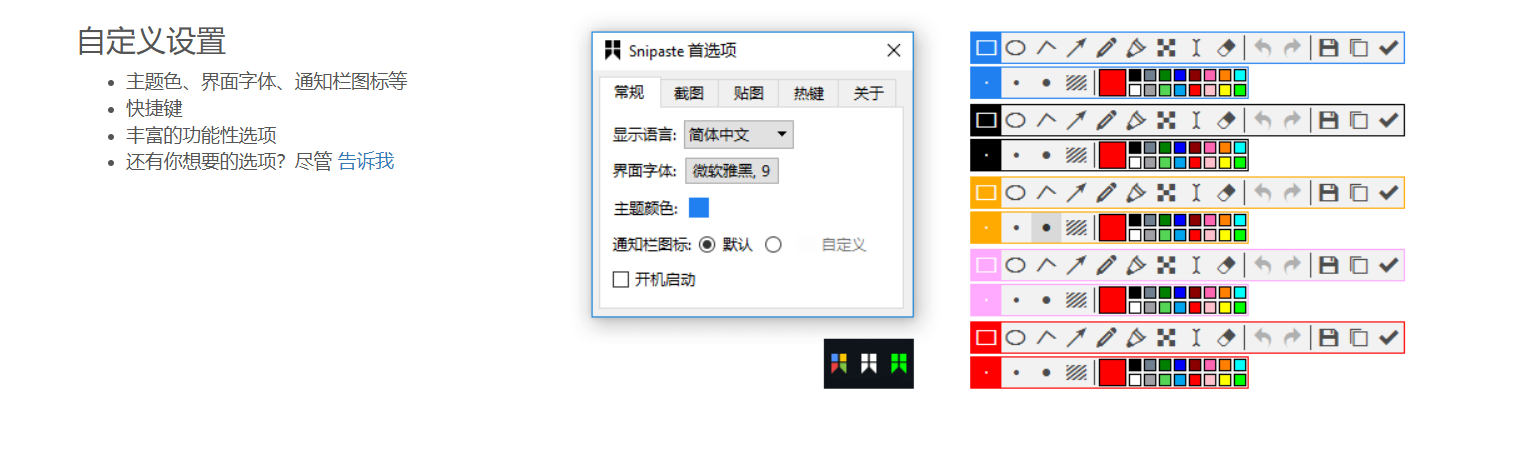
Task: Click the checkmark in the red-themed toolbar
Action: click(x=1388, y=338)
